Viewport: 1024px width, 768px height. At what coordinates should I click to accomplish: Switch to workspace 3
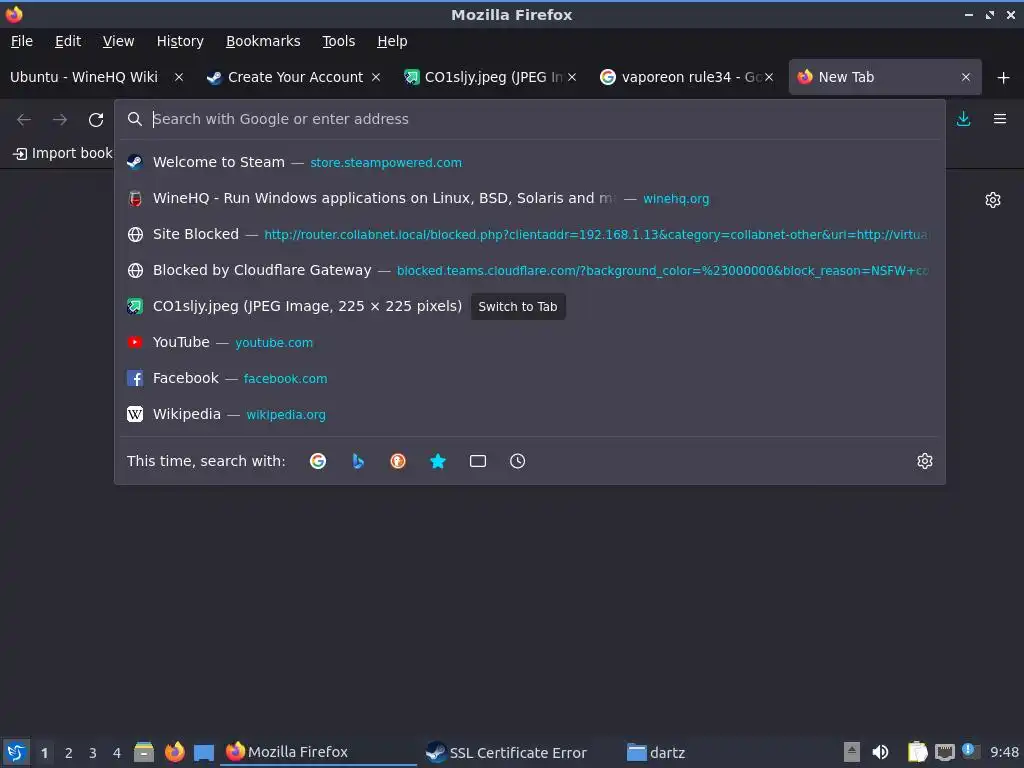(93, 753)
